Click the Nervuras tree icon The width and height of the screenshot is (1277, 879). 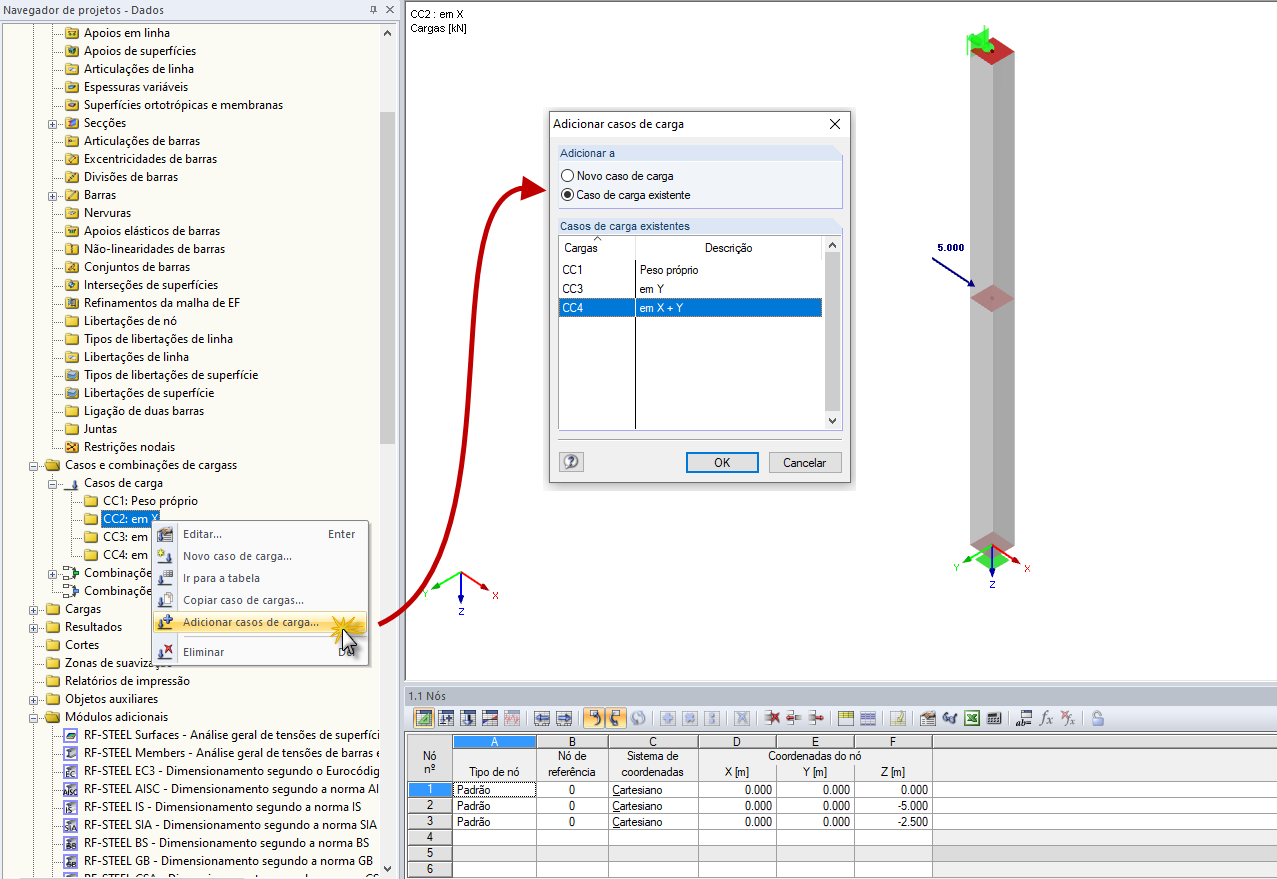(x=72, y=213)
